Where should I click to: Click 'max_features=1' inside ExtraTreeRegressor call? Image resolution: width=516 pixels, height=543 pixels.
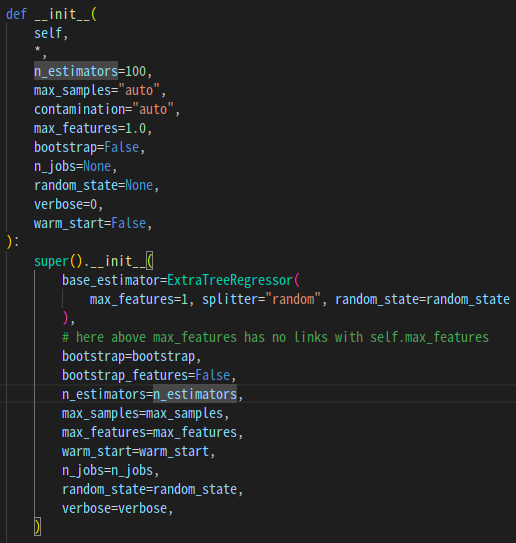pyautogui.click(x=139, y=299)
